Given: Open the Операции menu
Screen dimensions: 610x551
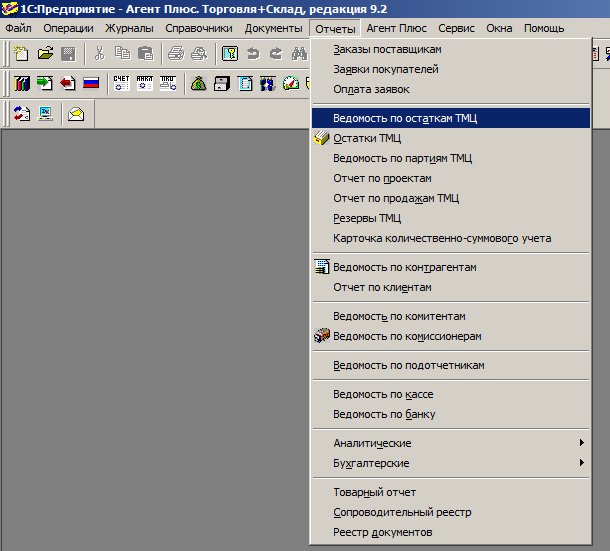Looking at the screenshot, I should (x=68, y=28).
